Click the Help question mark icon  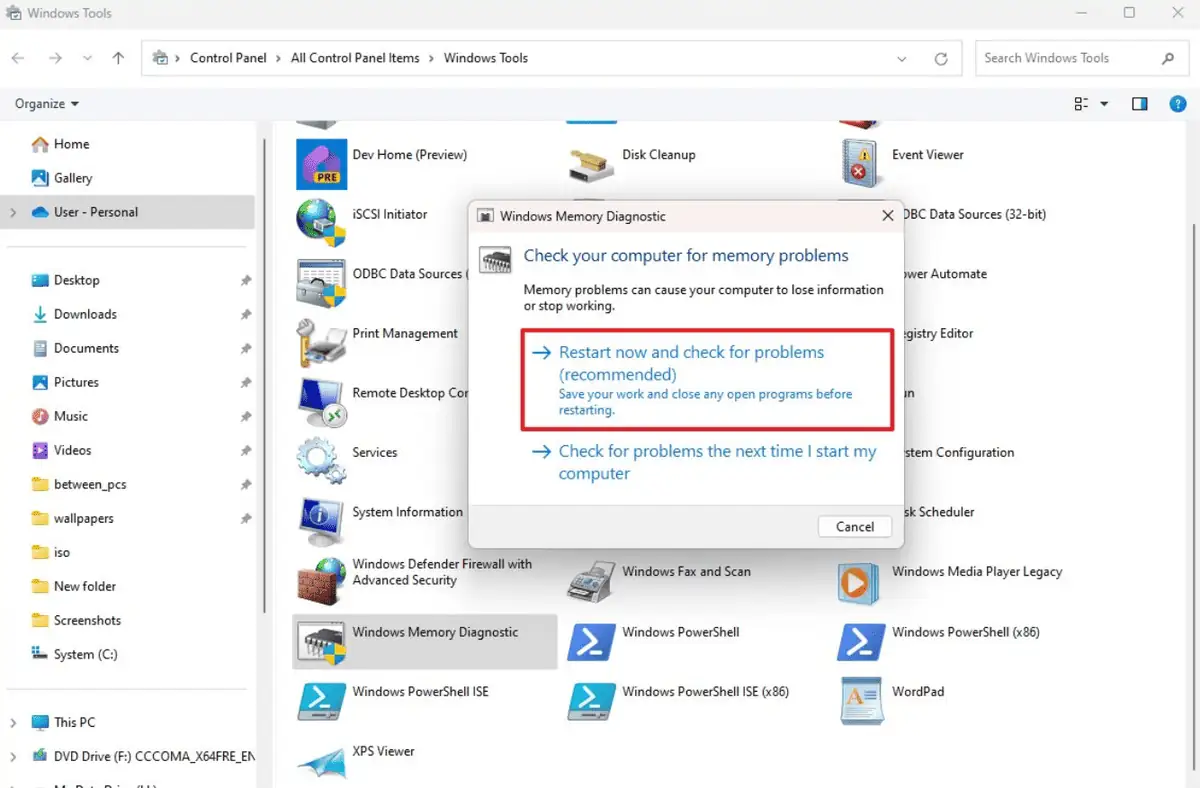[x=1178, y=104]
